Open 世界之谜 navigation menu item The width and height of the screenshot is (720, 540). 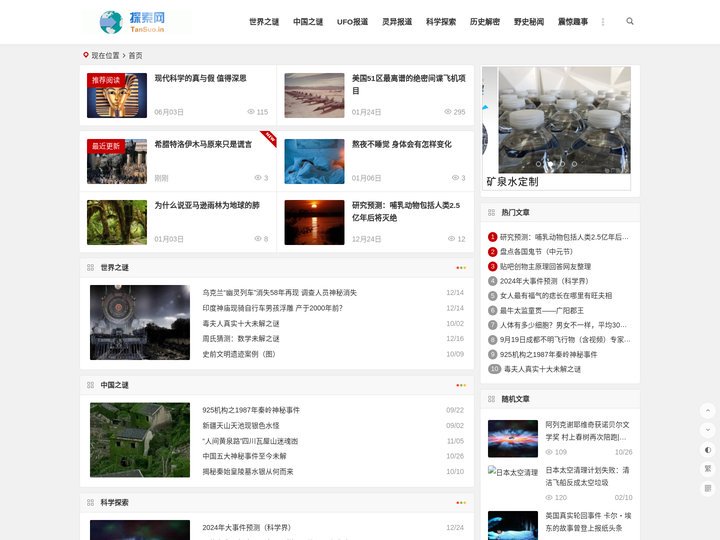click(264, 22)
